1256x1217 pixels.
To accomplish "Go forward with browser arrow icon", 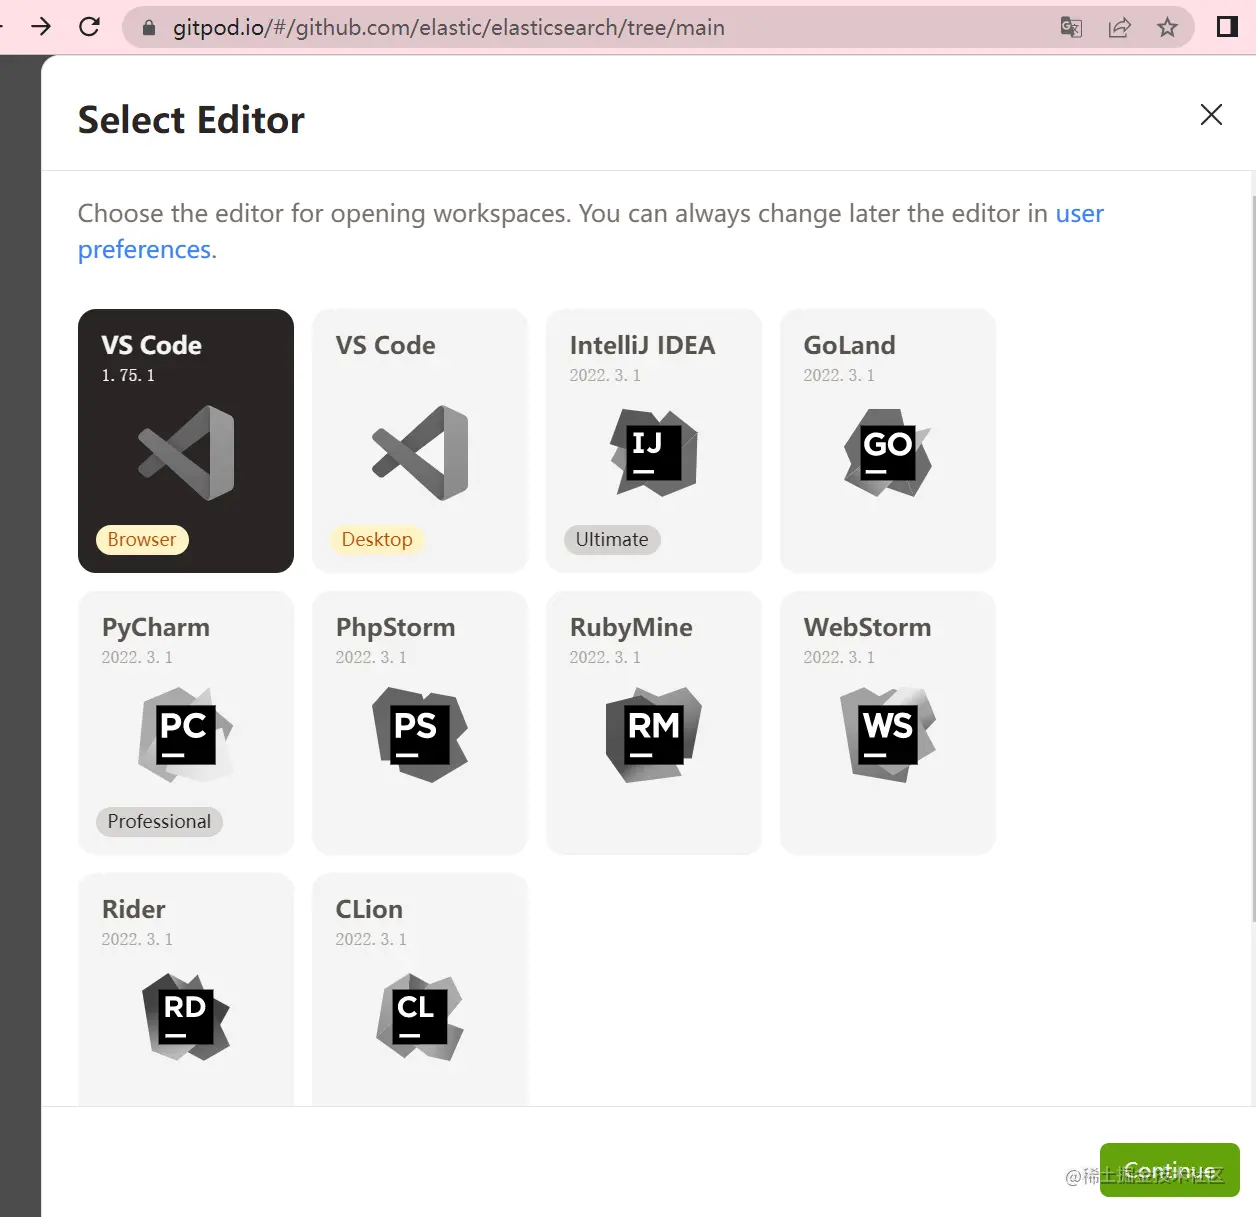I will tap(41, 27).
